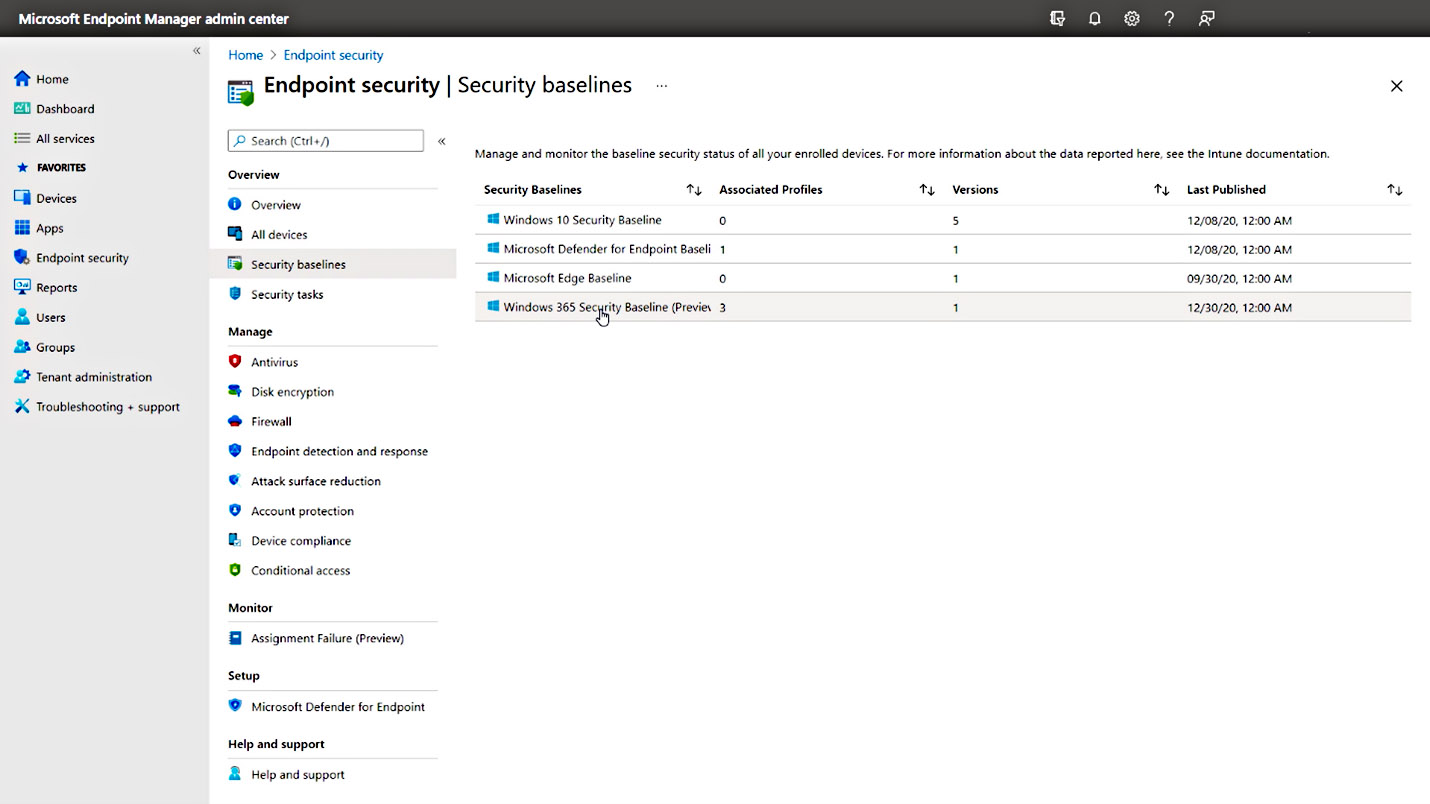Open Microsoft Edge Baseline
Viewport: 1430px width, 804px height.
[x=567, y=278]
